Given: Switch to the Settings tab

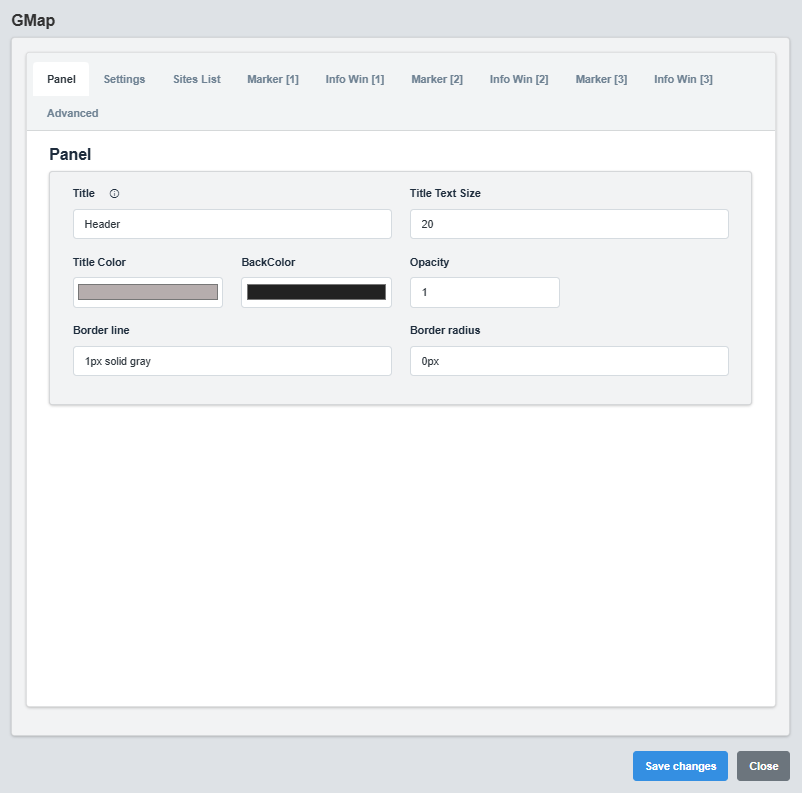Looking at the screenshot, I should [124, 79].
